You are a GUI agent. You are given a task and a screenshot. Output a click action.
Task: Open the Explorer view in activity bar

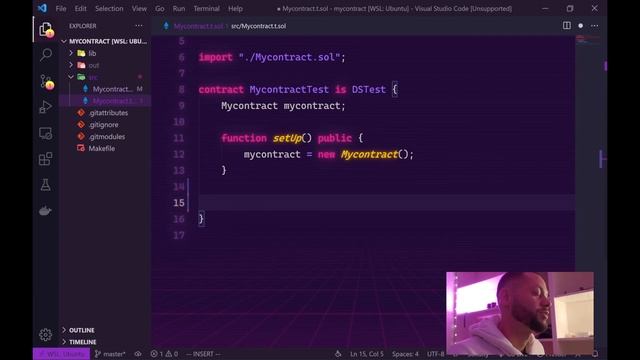click(x=46, y=29)
